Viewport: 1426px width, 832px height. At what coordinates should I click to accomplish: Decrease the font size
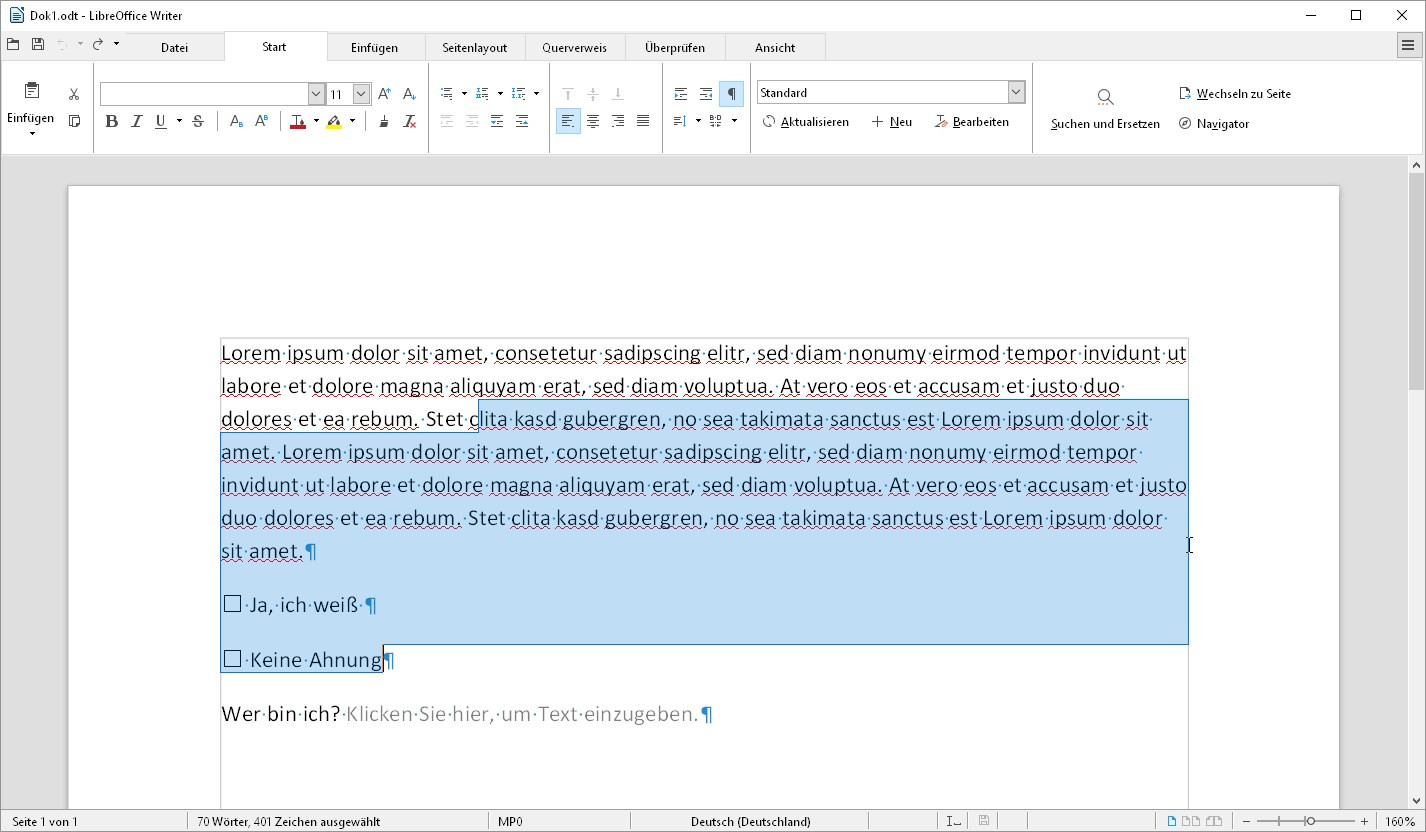409,94
